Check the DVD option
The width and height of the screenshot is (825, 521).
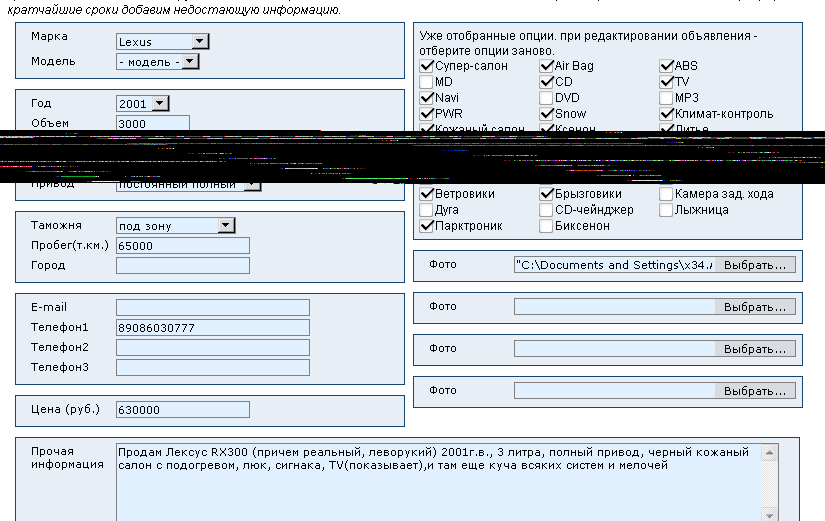(x=547, y=98)
